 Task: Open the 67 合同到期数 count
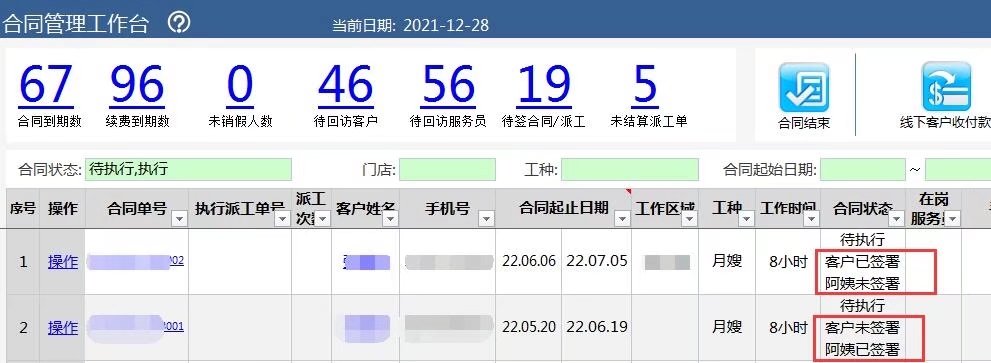[46, 85]
